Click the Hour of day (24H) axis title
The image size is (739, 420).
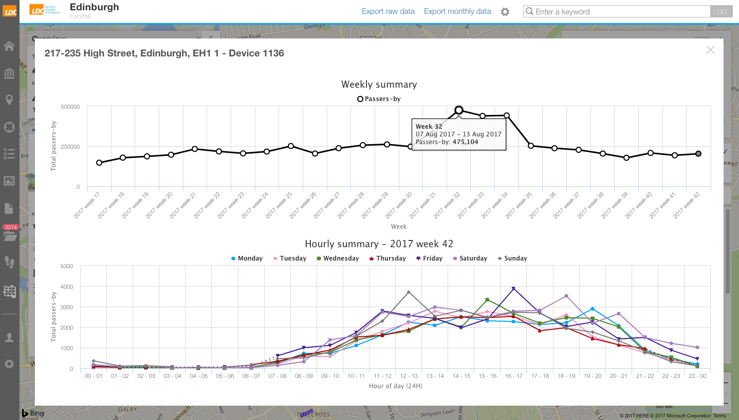point(395,386)
